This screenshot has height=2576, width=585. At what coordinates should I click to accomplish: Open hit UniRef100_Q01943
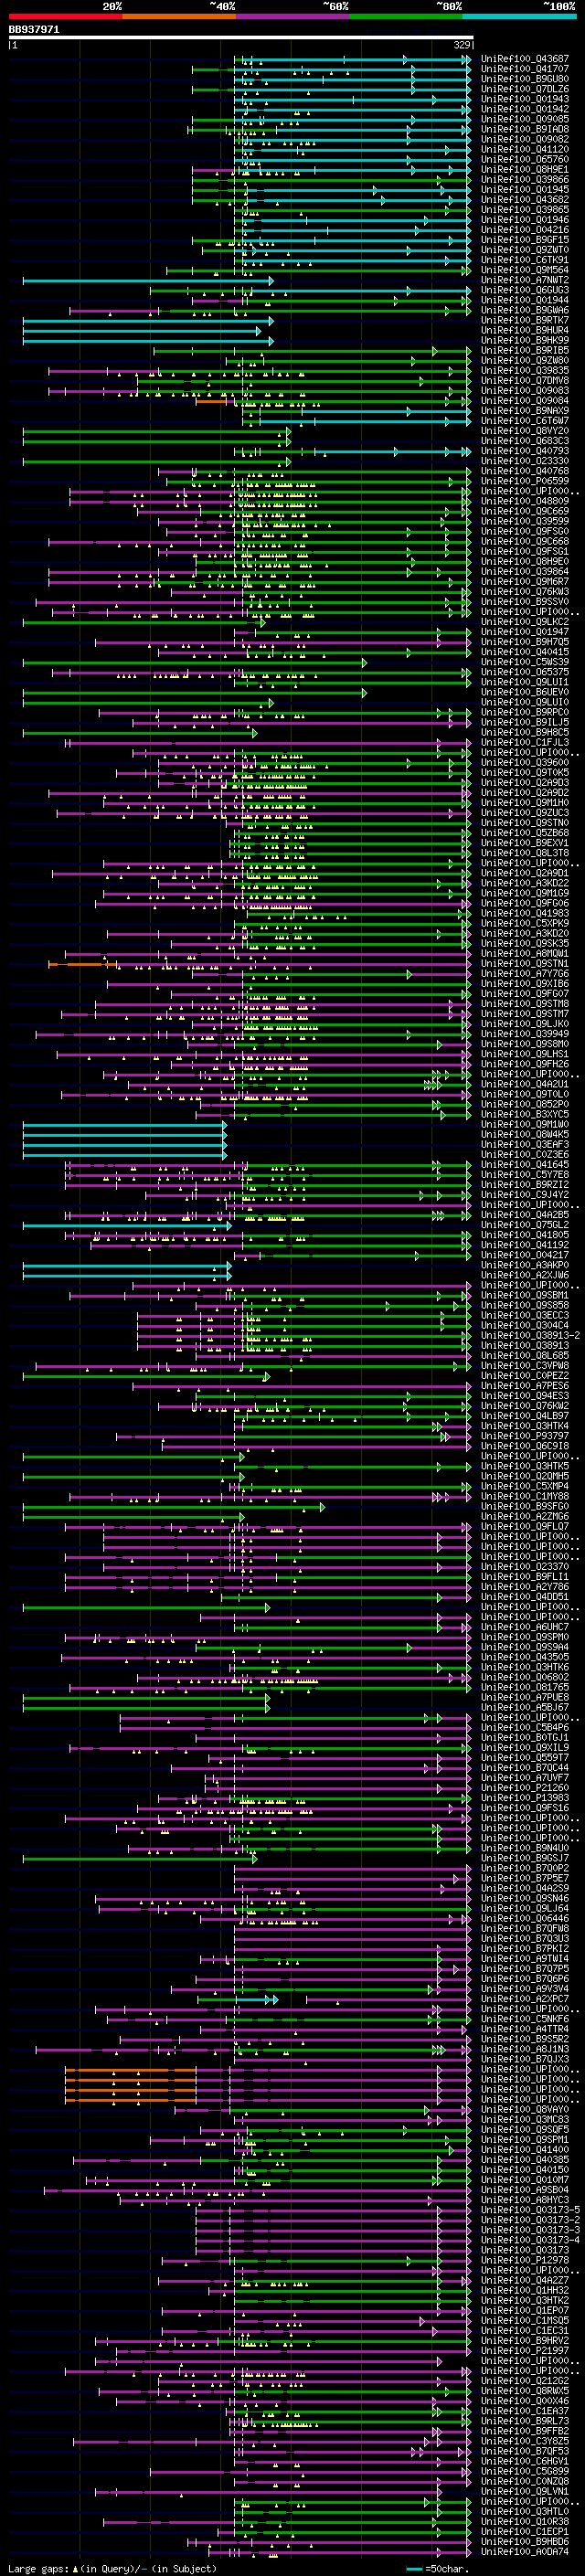[x=525, y=99]
